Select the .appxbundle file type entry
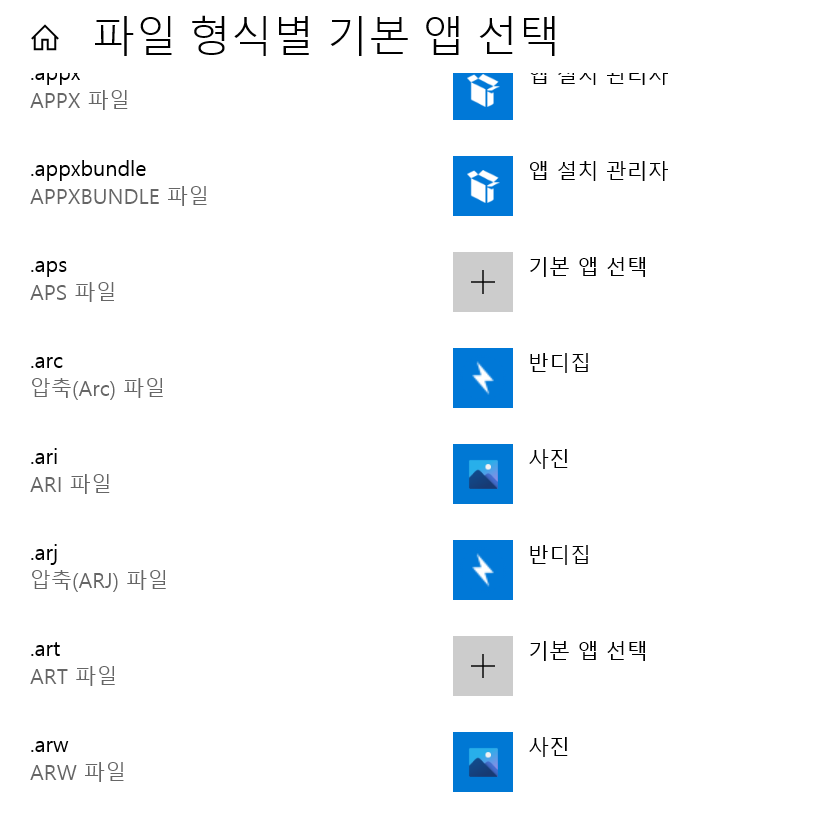 coord(119,183)
